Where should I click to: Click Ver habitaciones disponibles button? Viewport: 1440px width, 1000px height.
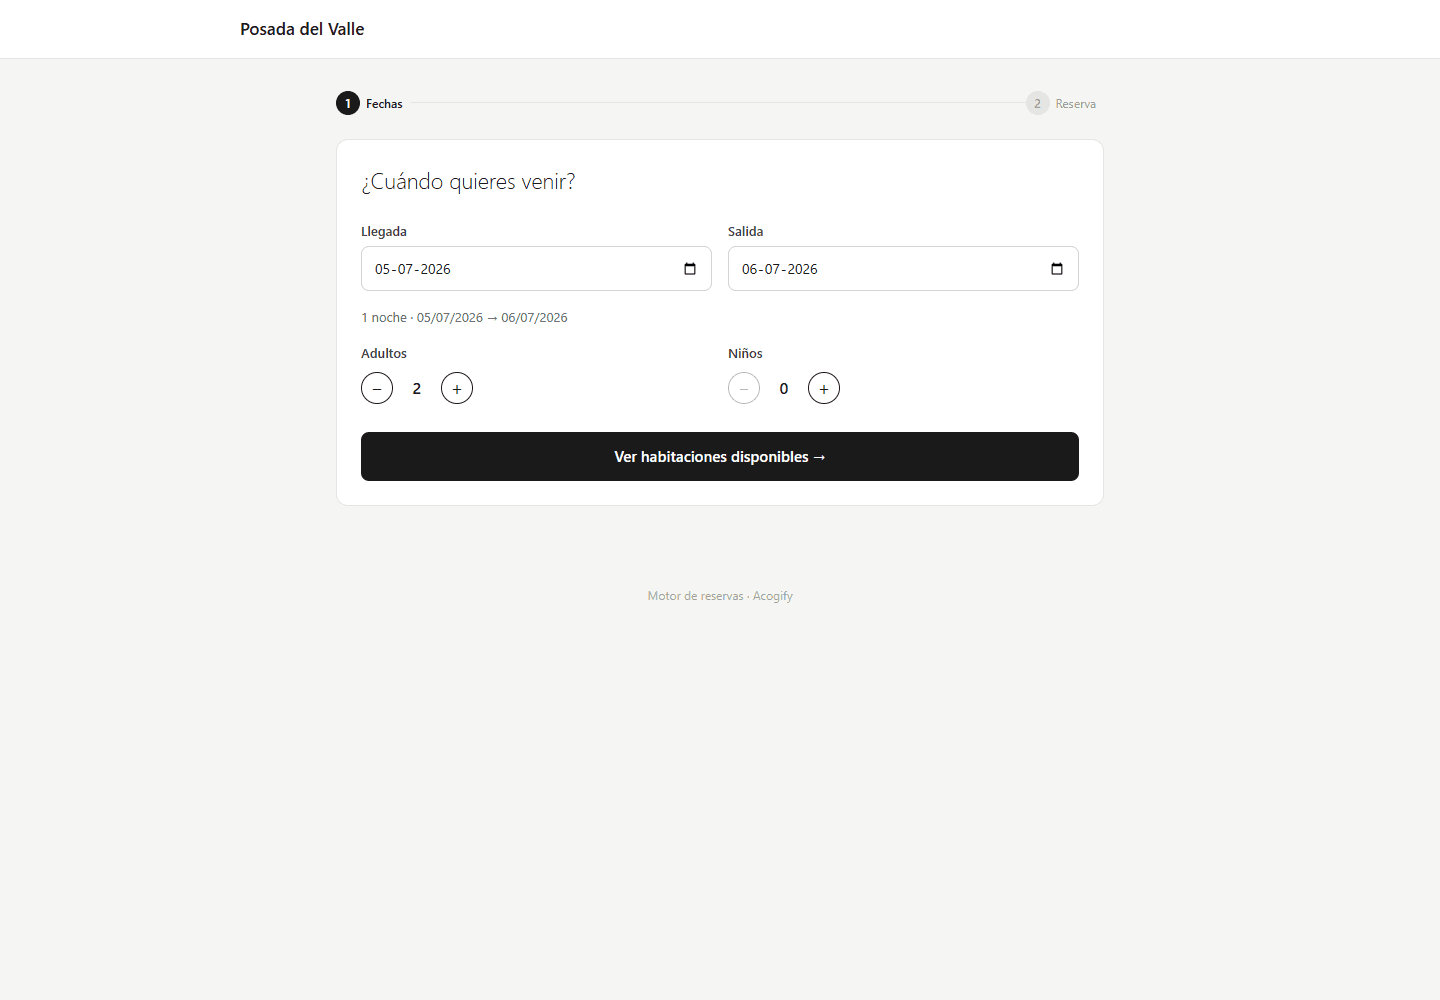[x=720, y=456]
